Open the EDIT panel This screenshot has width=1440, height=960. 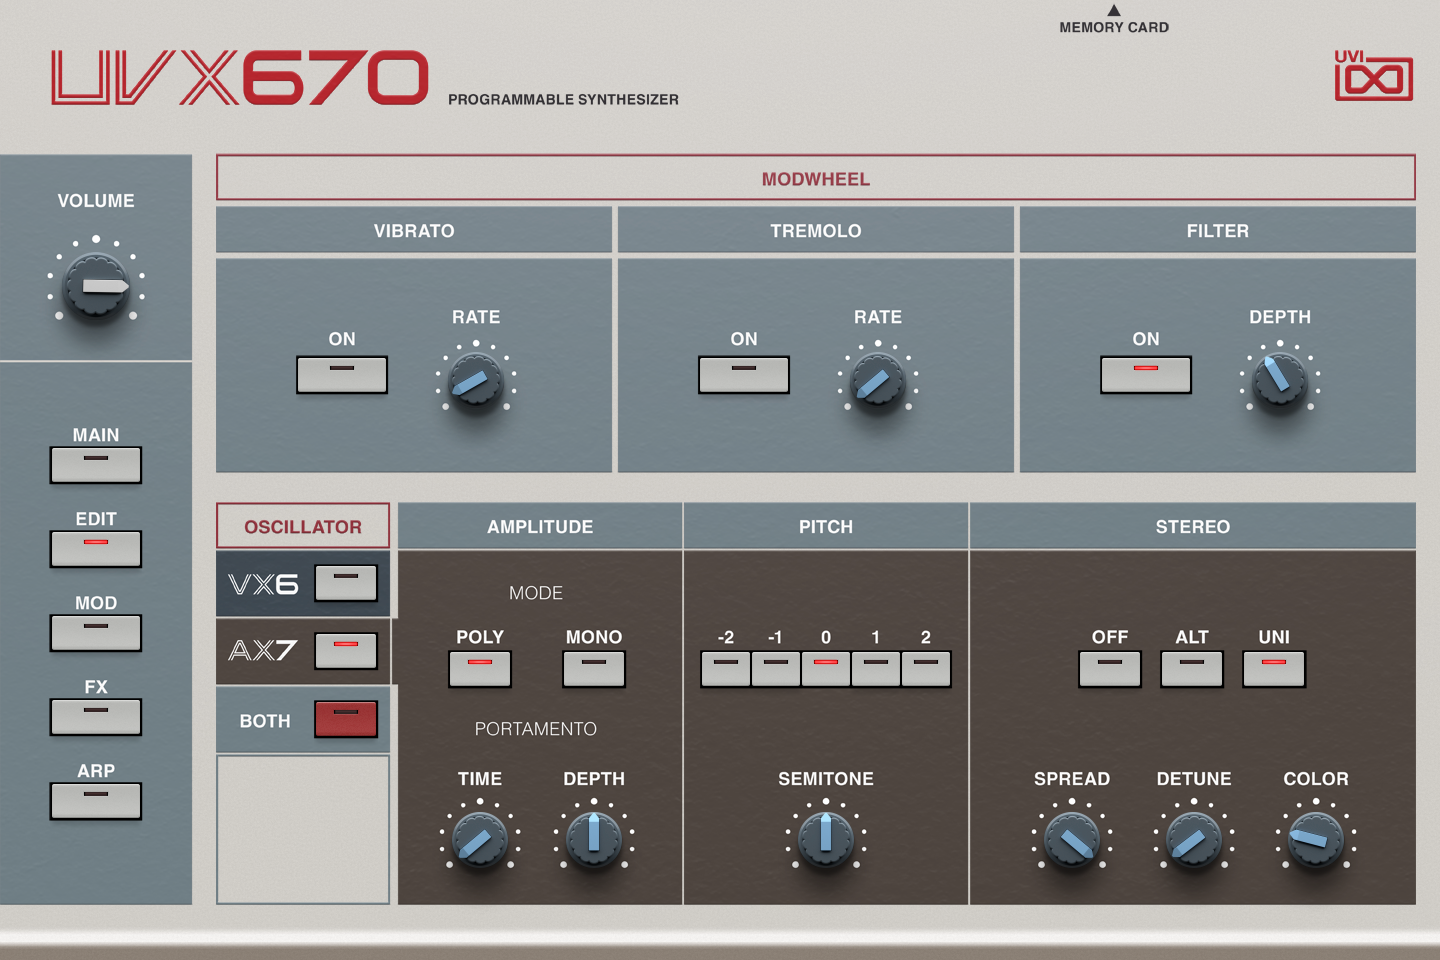pyautogui.click(x=95, y=548)
